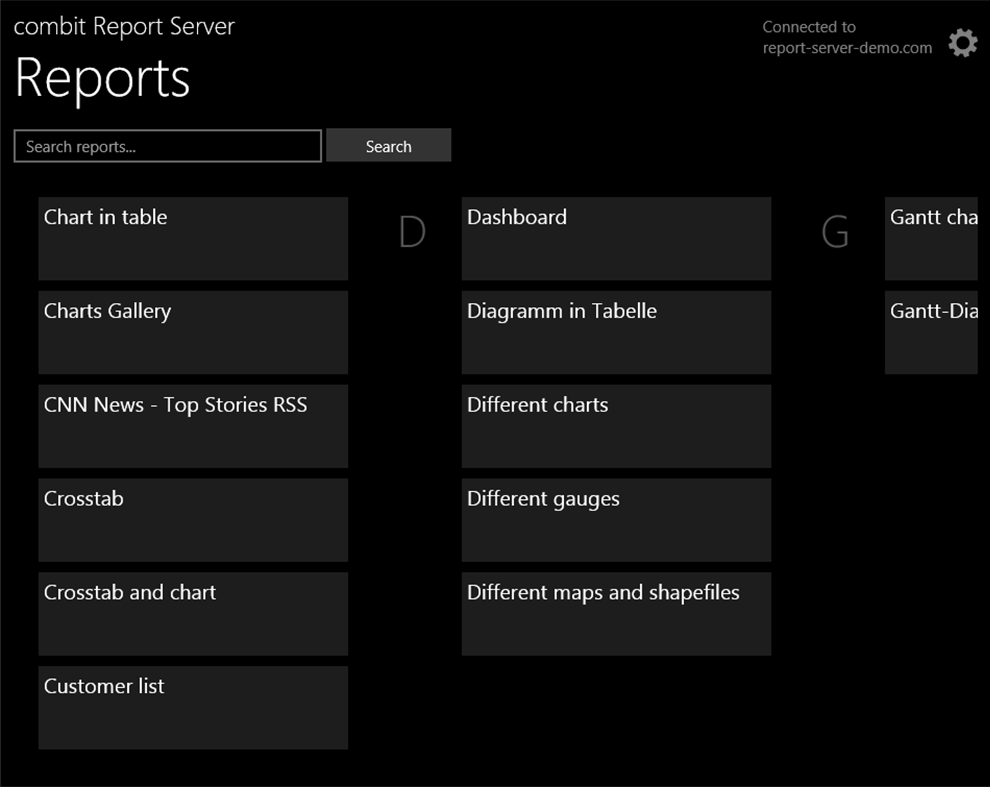Open the Different charts report
Screen dimensions: 990x787
615,425
